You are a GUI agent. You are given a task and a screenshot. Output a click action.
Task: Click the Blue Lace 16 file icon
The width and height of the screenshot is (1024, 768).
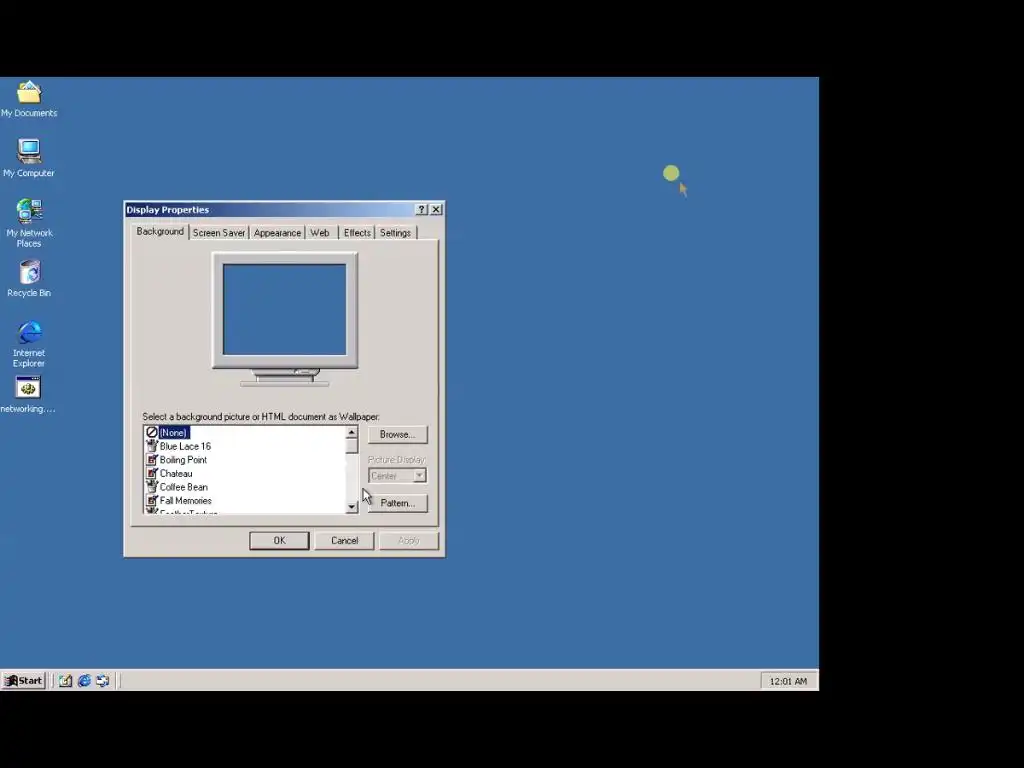pyautogui.click(x=152, y=446)
